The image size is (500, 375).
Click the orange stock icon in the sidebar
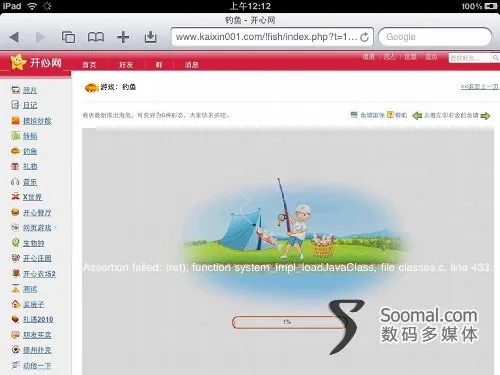[16, 120]
